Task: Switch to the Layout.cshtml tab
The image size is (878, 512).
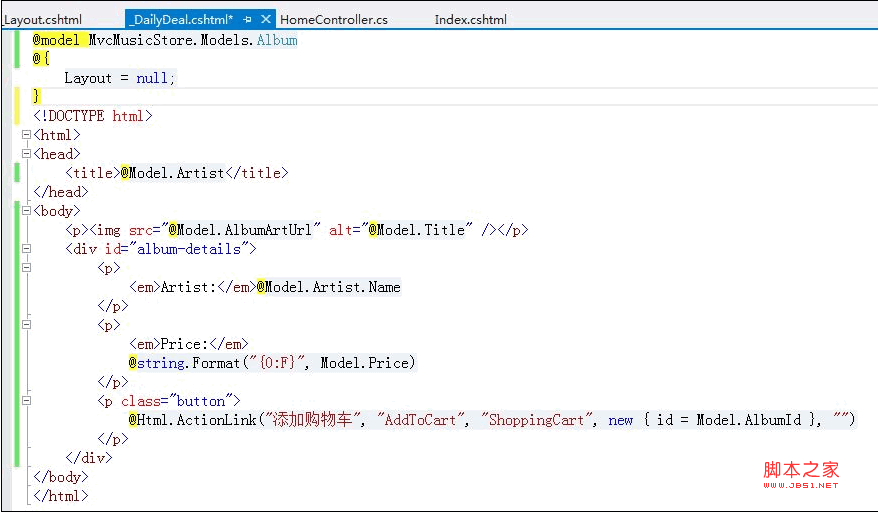Action: pos(42,19)
